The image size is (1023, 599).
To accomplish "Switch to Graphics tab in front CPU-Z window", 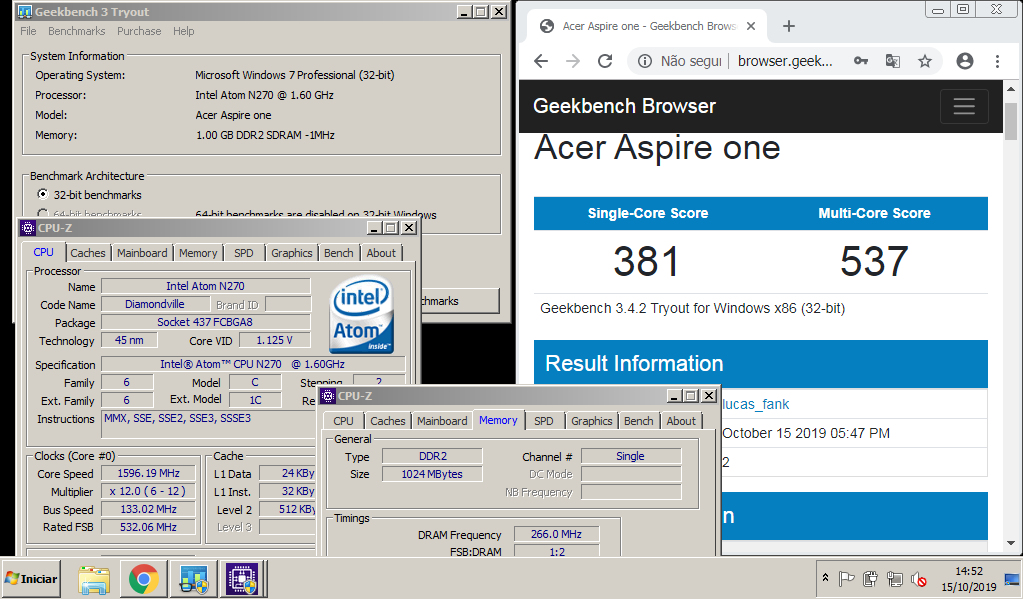I will pos(592,421).
